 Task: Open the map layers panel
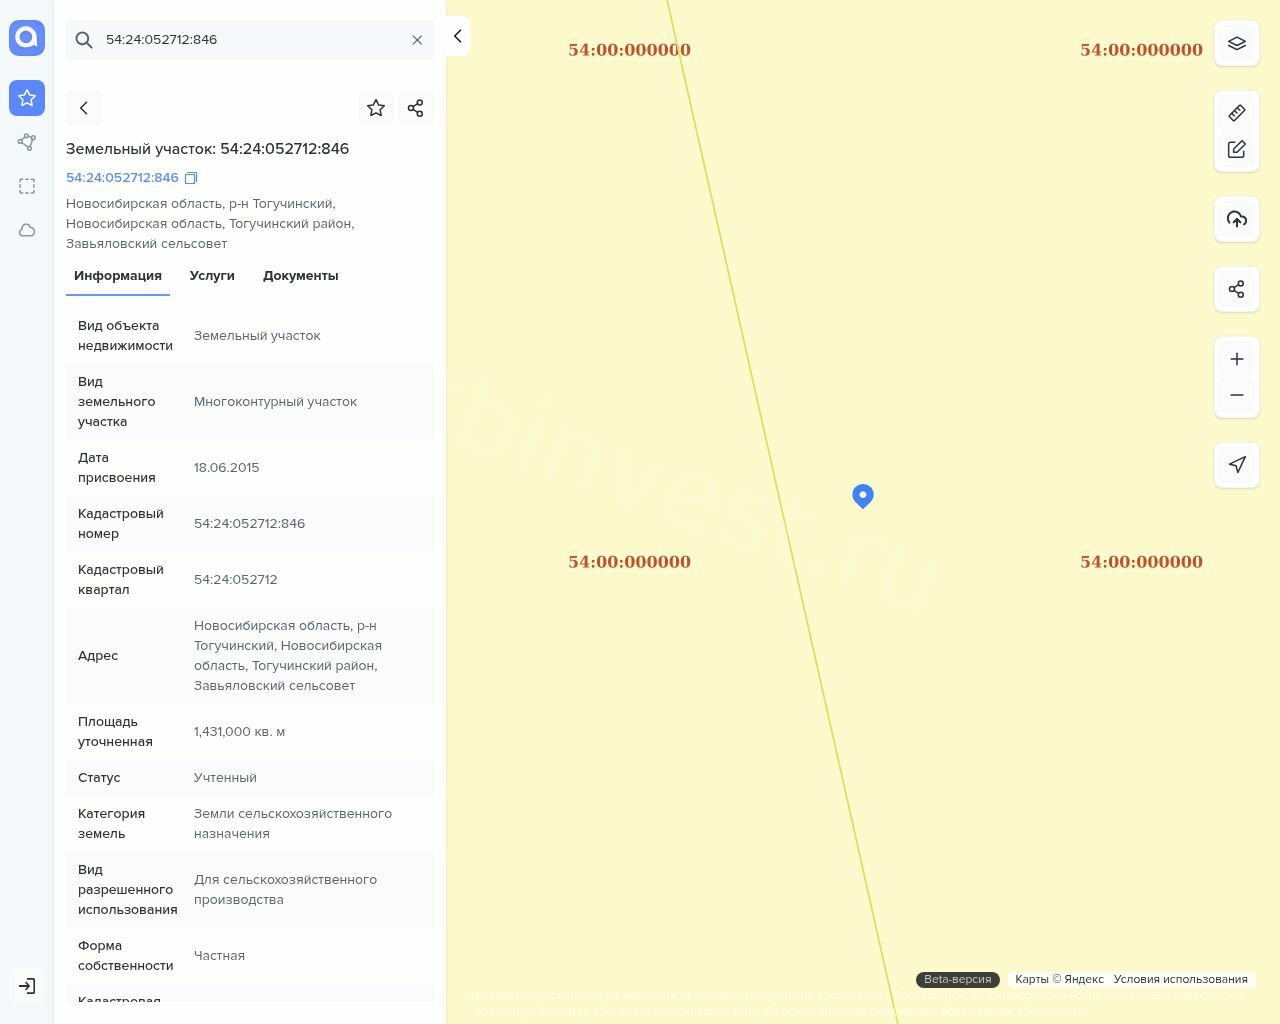[x=1237, y=44]
